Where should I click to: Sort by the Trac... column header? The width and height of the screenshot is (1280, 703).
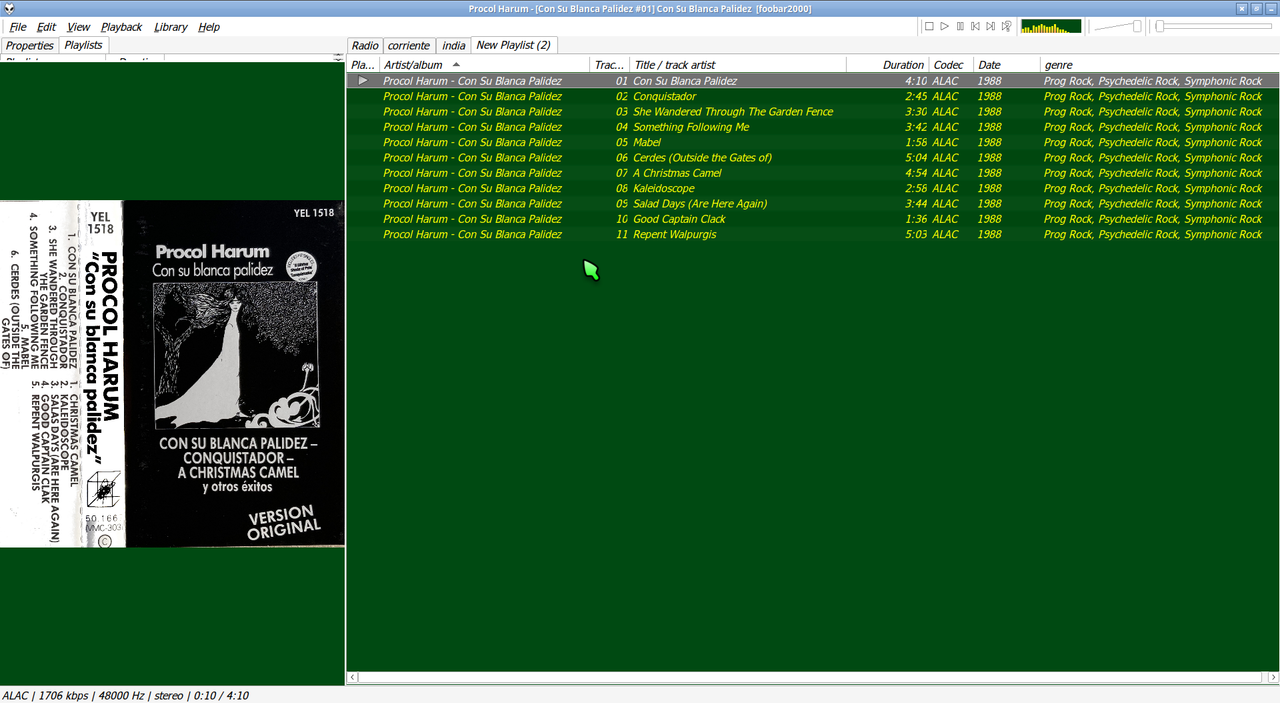point(610,65)
